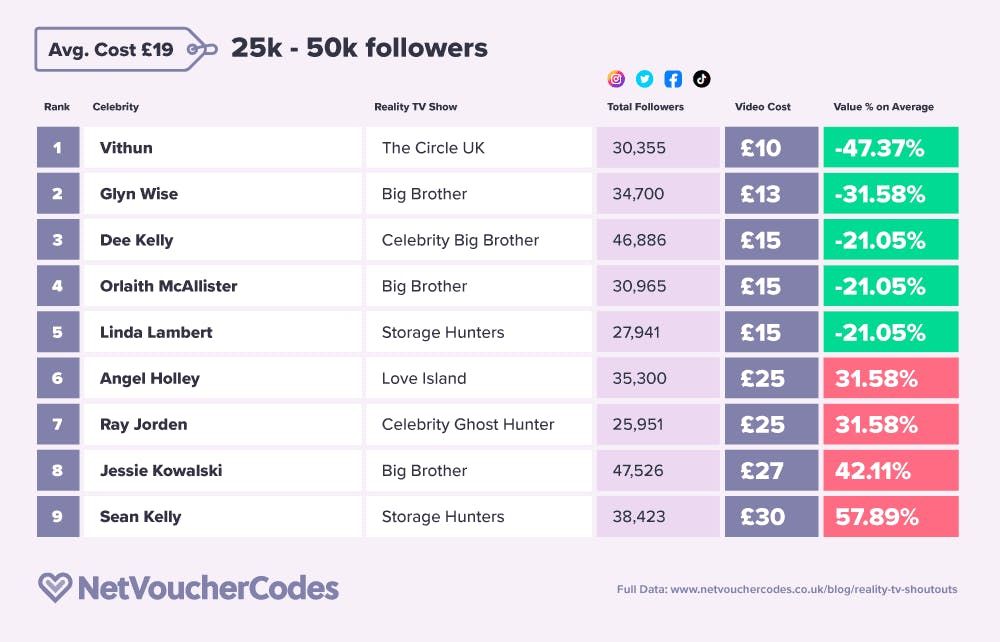Click the NetVoucherCodes brand name text
Screen dimensions: 1000x642
(x=208, y=588)
